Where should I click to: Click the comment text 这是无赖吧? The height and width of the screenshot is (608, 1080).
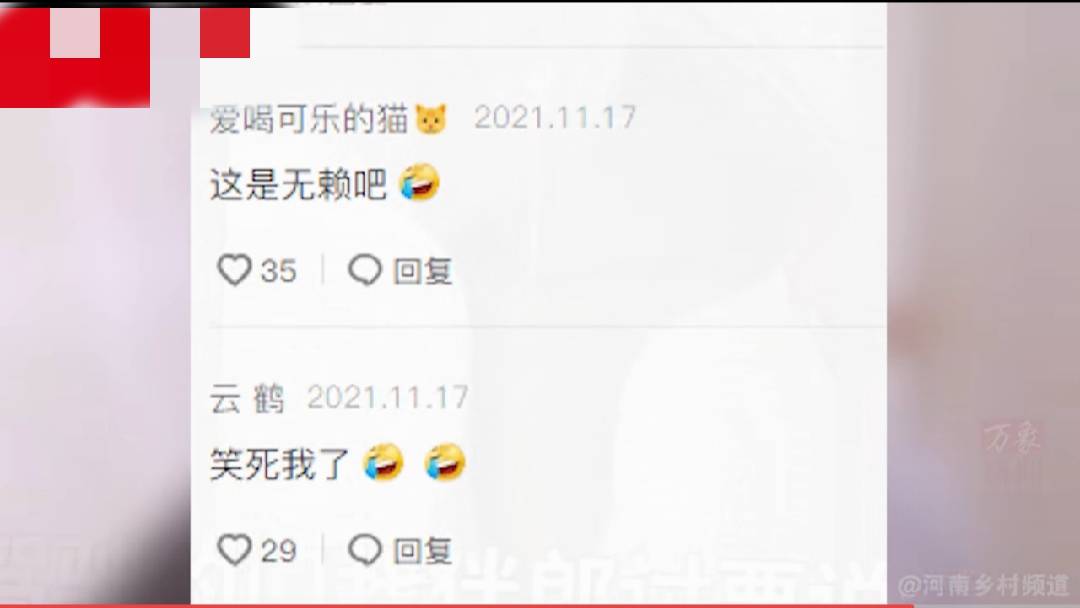[x=299, y=185]
